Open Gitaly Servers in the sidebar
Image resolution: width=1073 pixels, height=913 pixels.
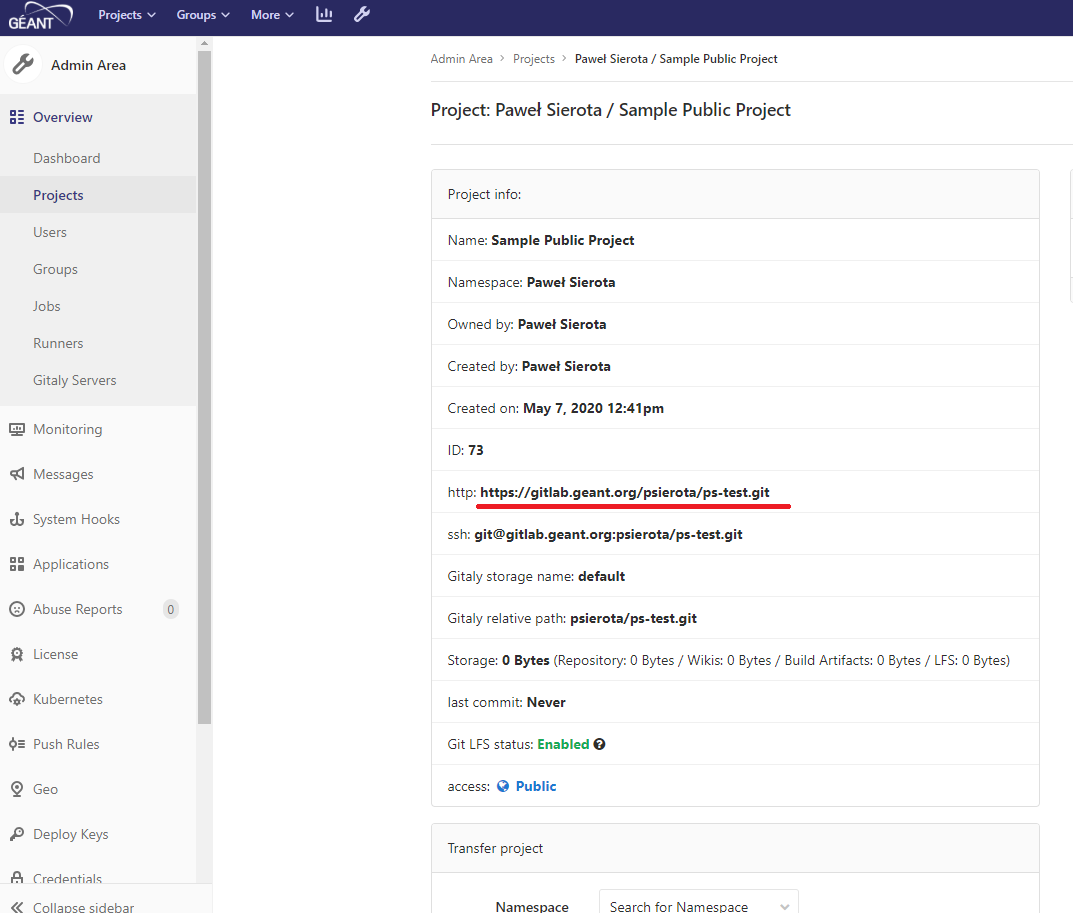[x=75, y=380]
